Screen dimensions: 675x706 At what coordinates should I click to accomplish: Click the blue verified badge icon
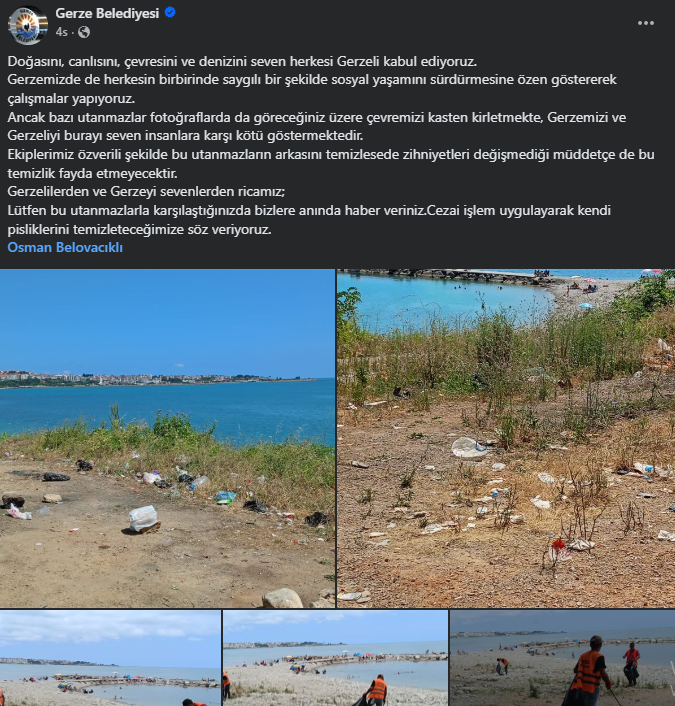click(170, 13)
